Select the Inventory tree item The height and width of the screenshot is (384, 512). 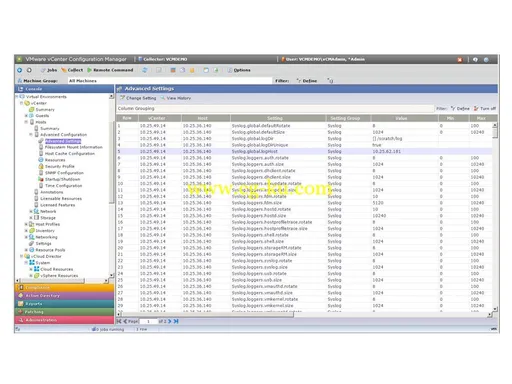pos(45,231)
